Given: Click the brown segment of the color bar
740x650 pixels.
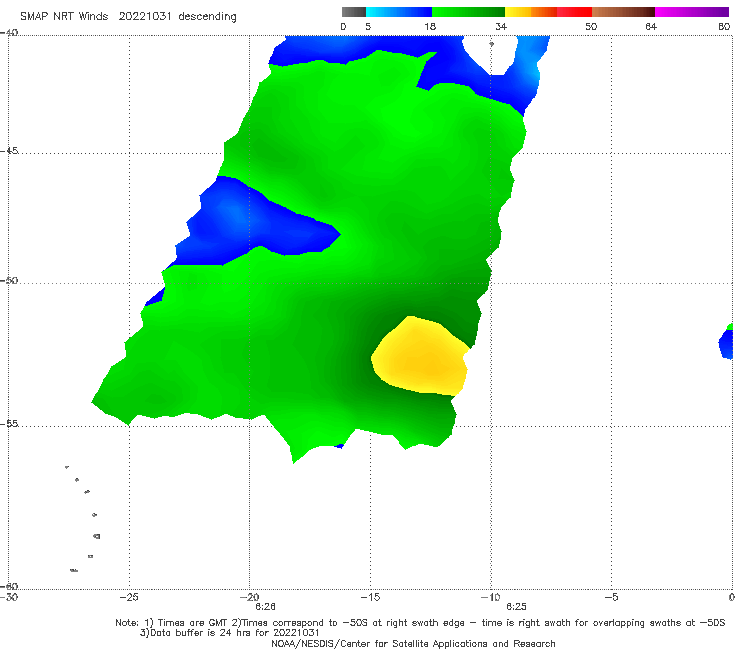Looking at the screenshot, I should click(x=623, y=12).
